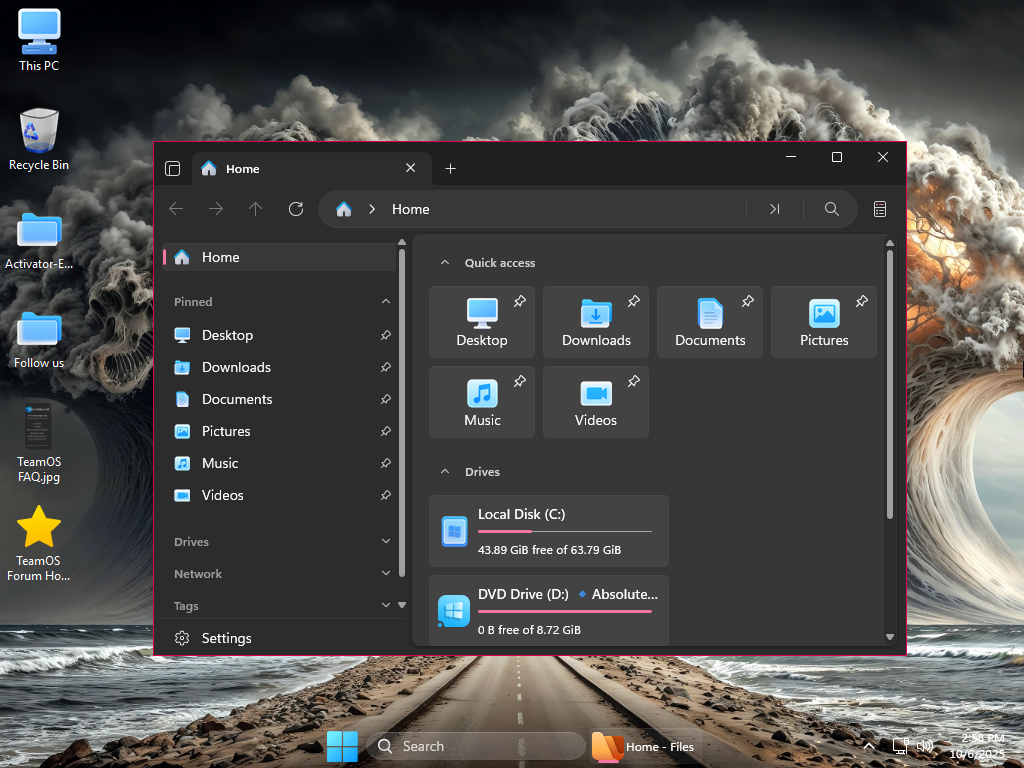The image size is (1024, 768).
Task: Collapse the Quick access section chevron
Action: click(x=445, y=263)
